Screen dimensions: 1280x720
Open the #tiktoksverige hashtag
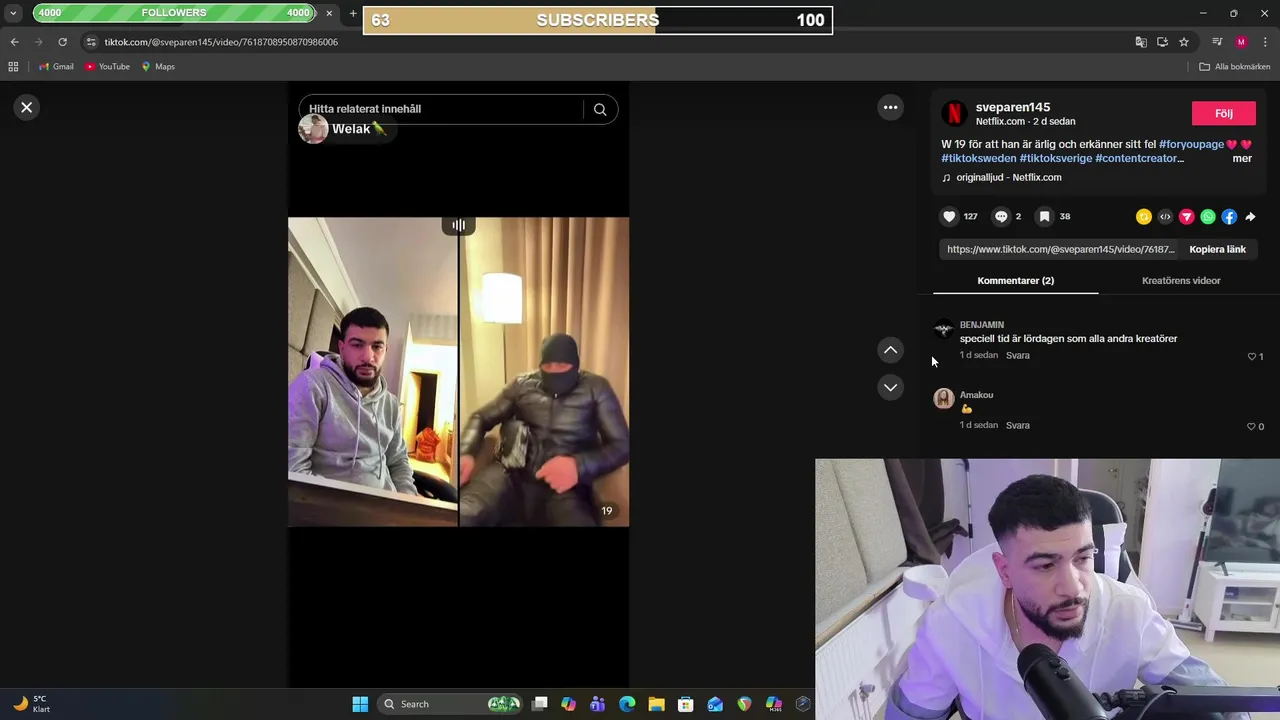pos(1055,158)
